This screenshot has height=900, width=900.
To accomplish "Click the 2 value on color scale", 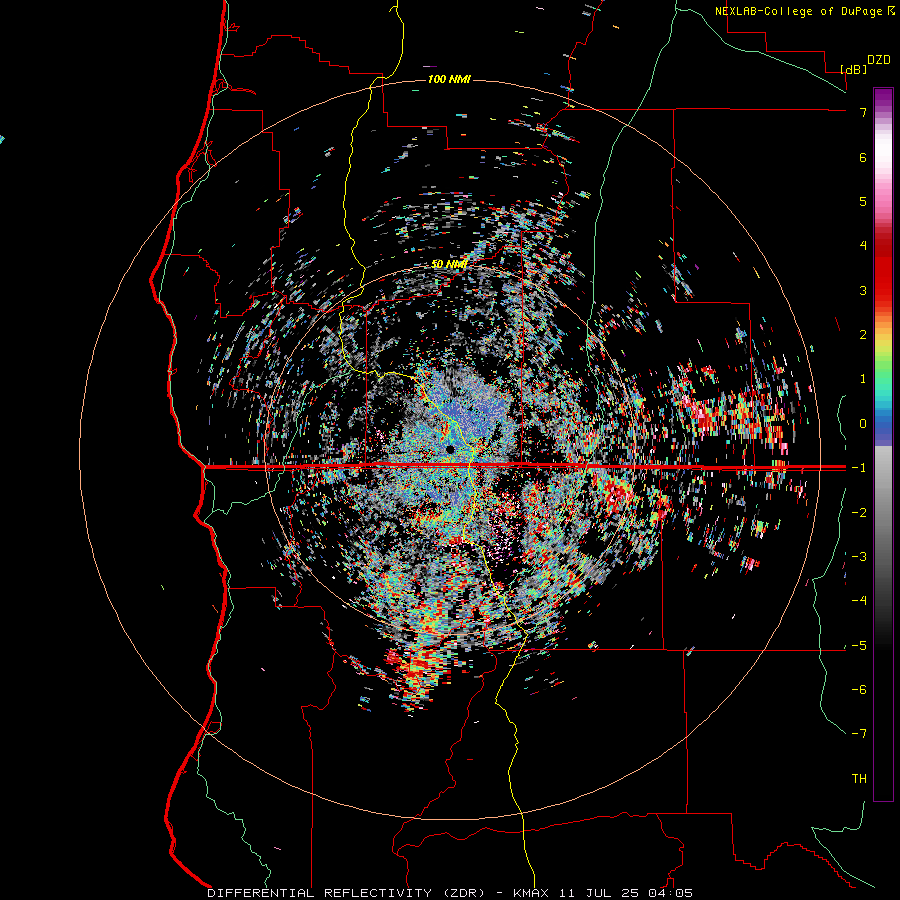I will click(863, 335).
